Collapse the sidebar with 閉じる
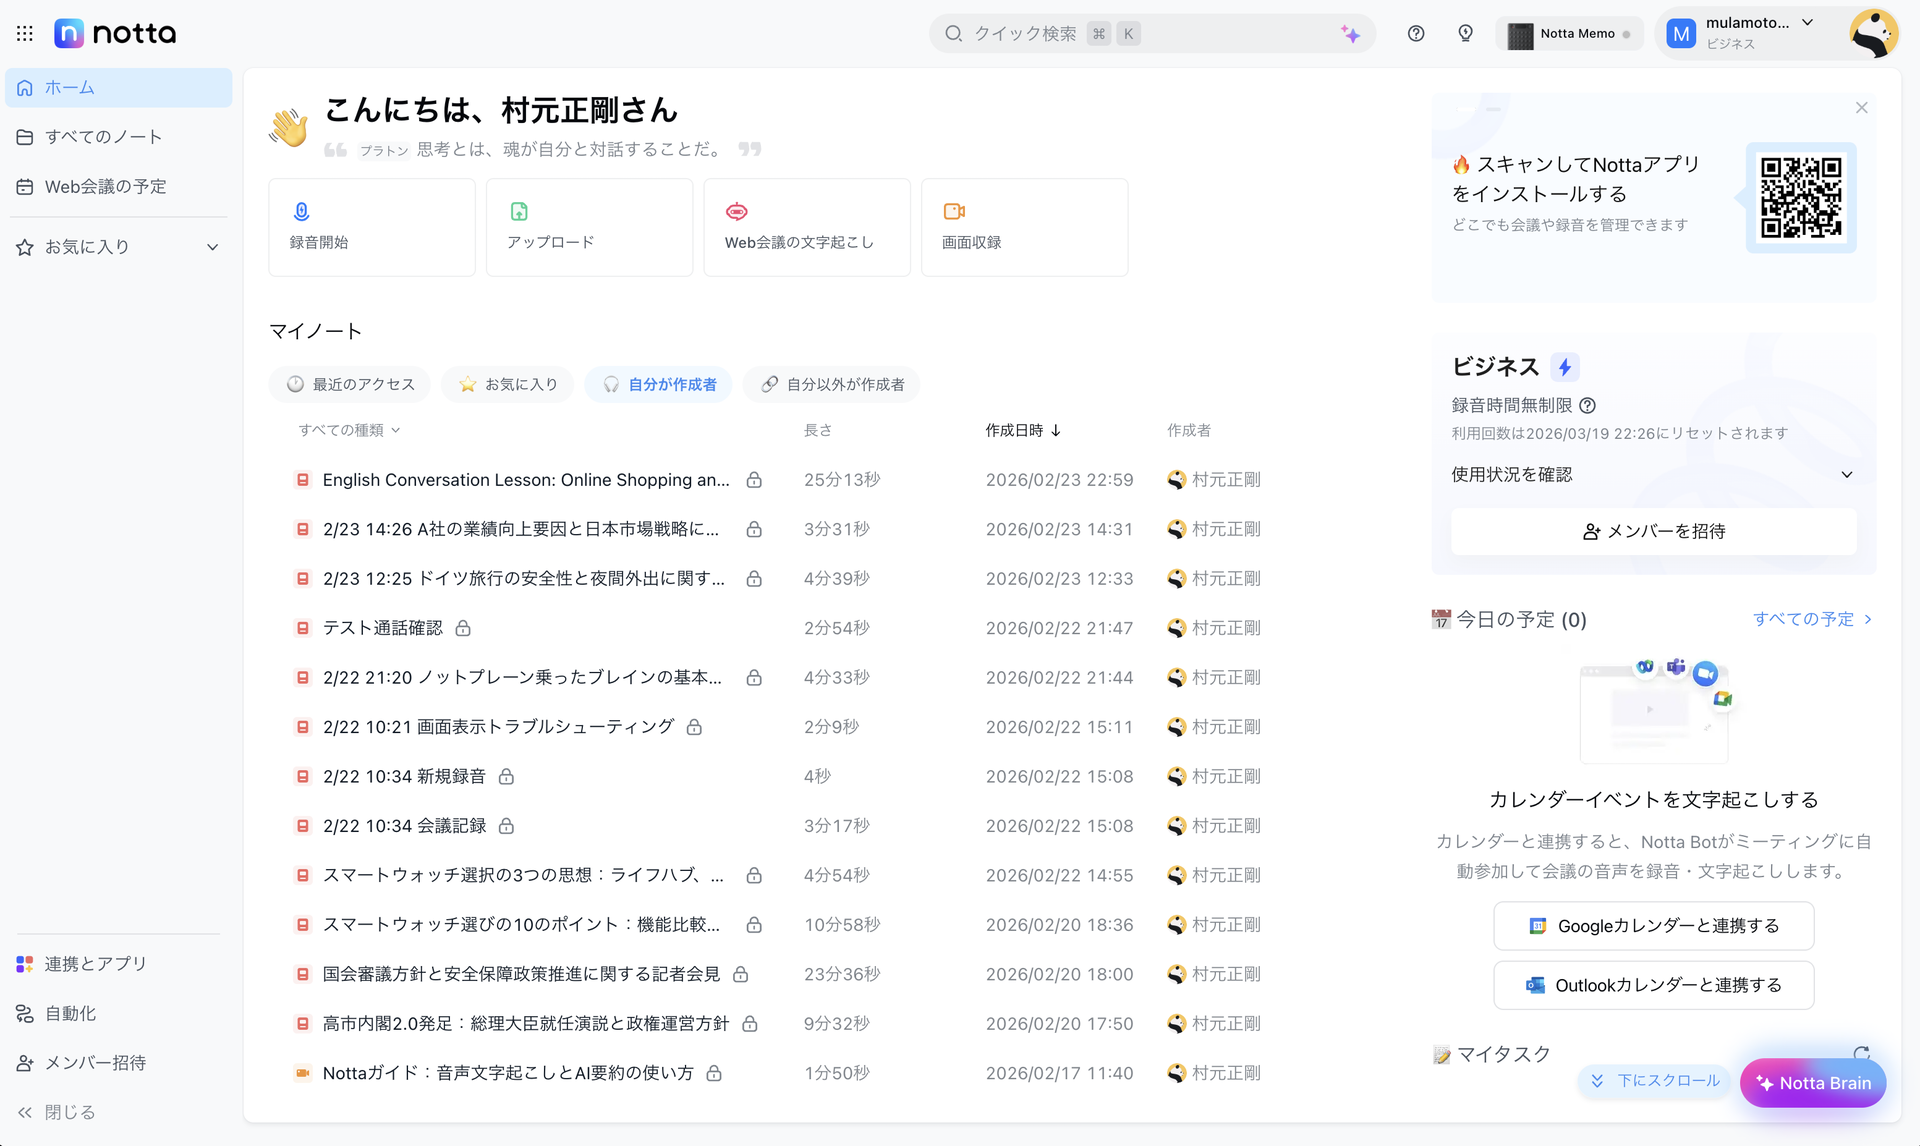This screenshot has width=1920, height=1146. (57, 1112)
